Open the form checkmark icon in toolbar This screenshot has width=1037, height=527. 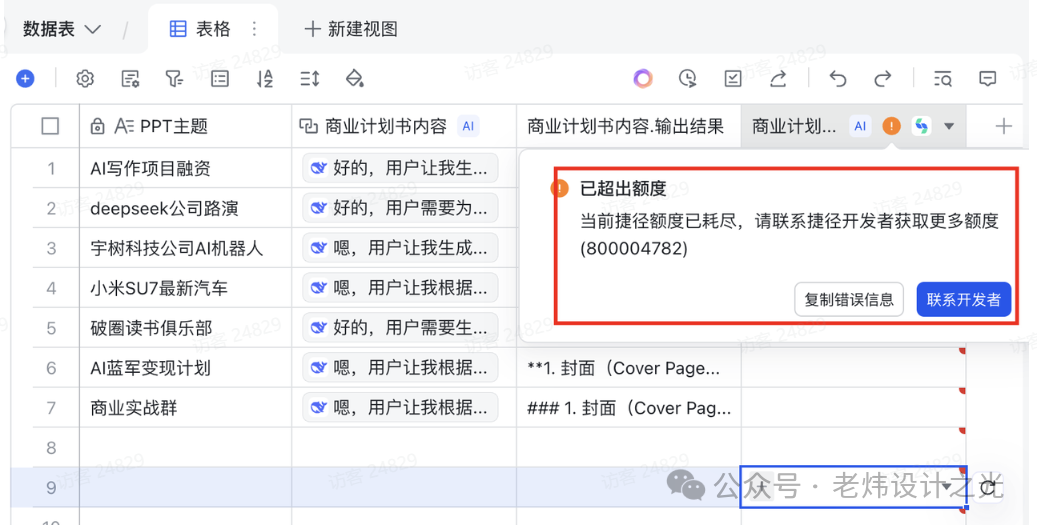pyautogui.click(x=733, y=79)
